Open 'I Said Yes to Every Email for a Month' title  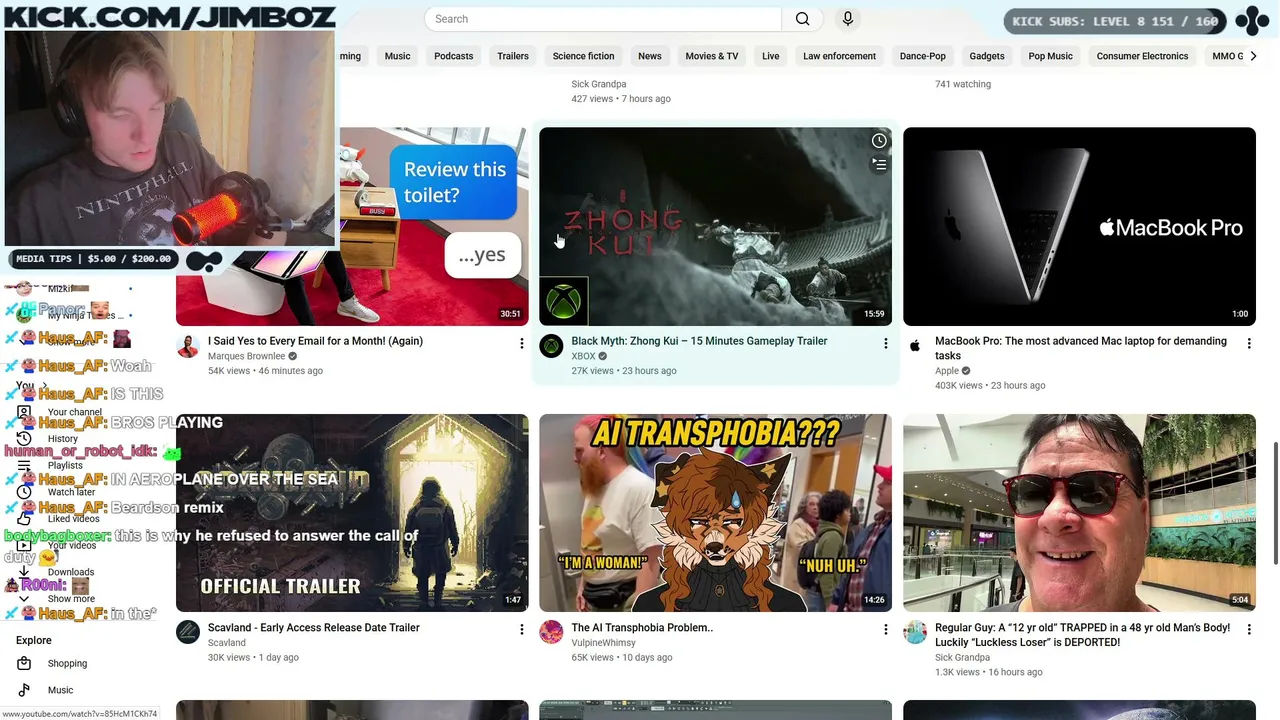pyautogui.click(x=315, y=341)
